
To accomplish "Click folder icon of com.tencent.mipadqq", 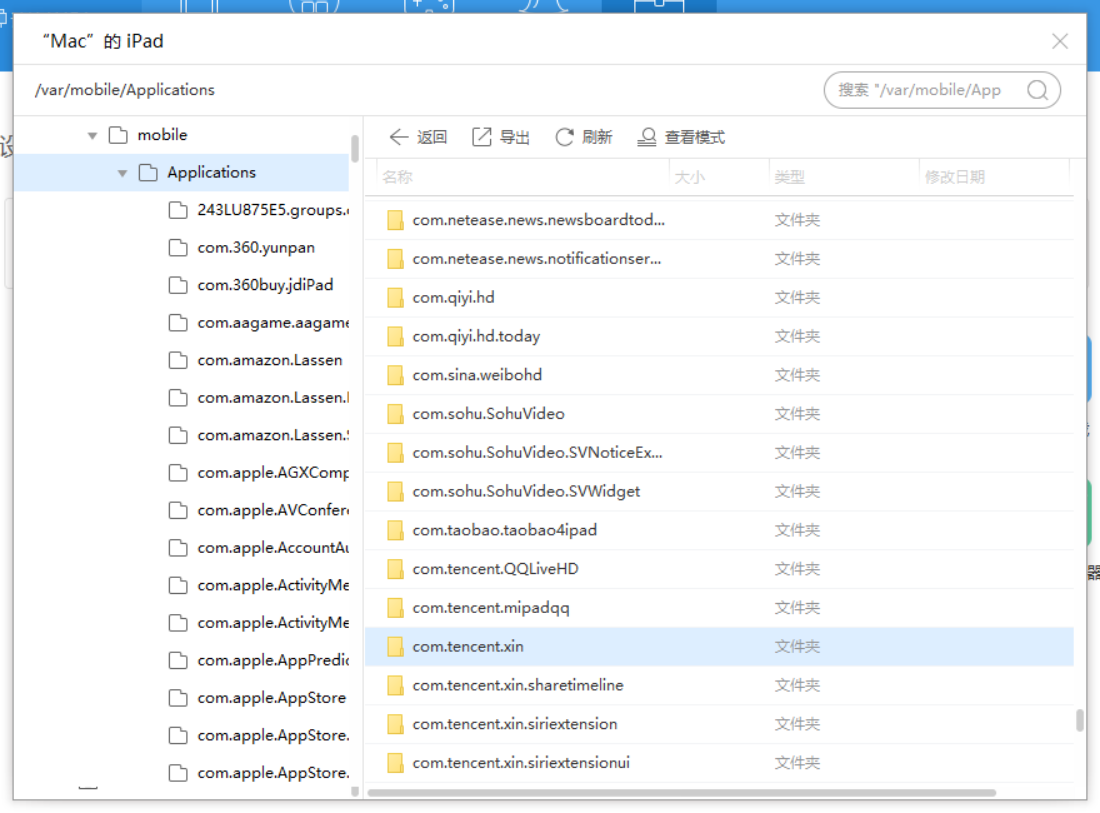I will pyautogui.click(x=396, y=607).
